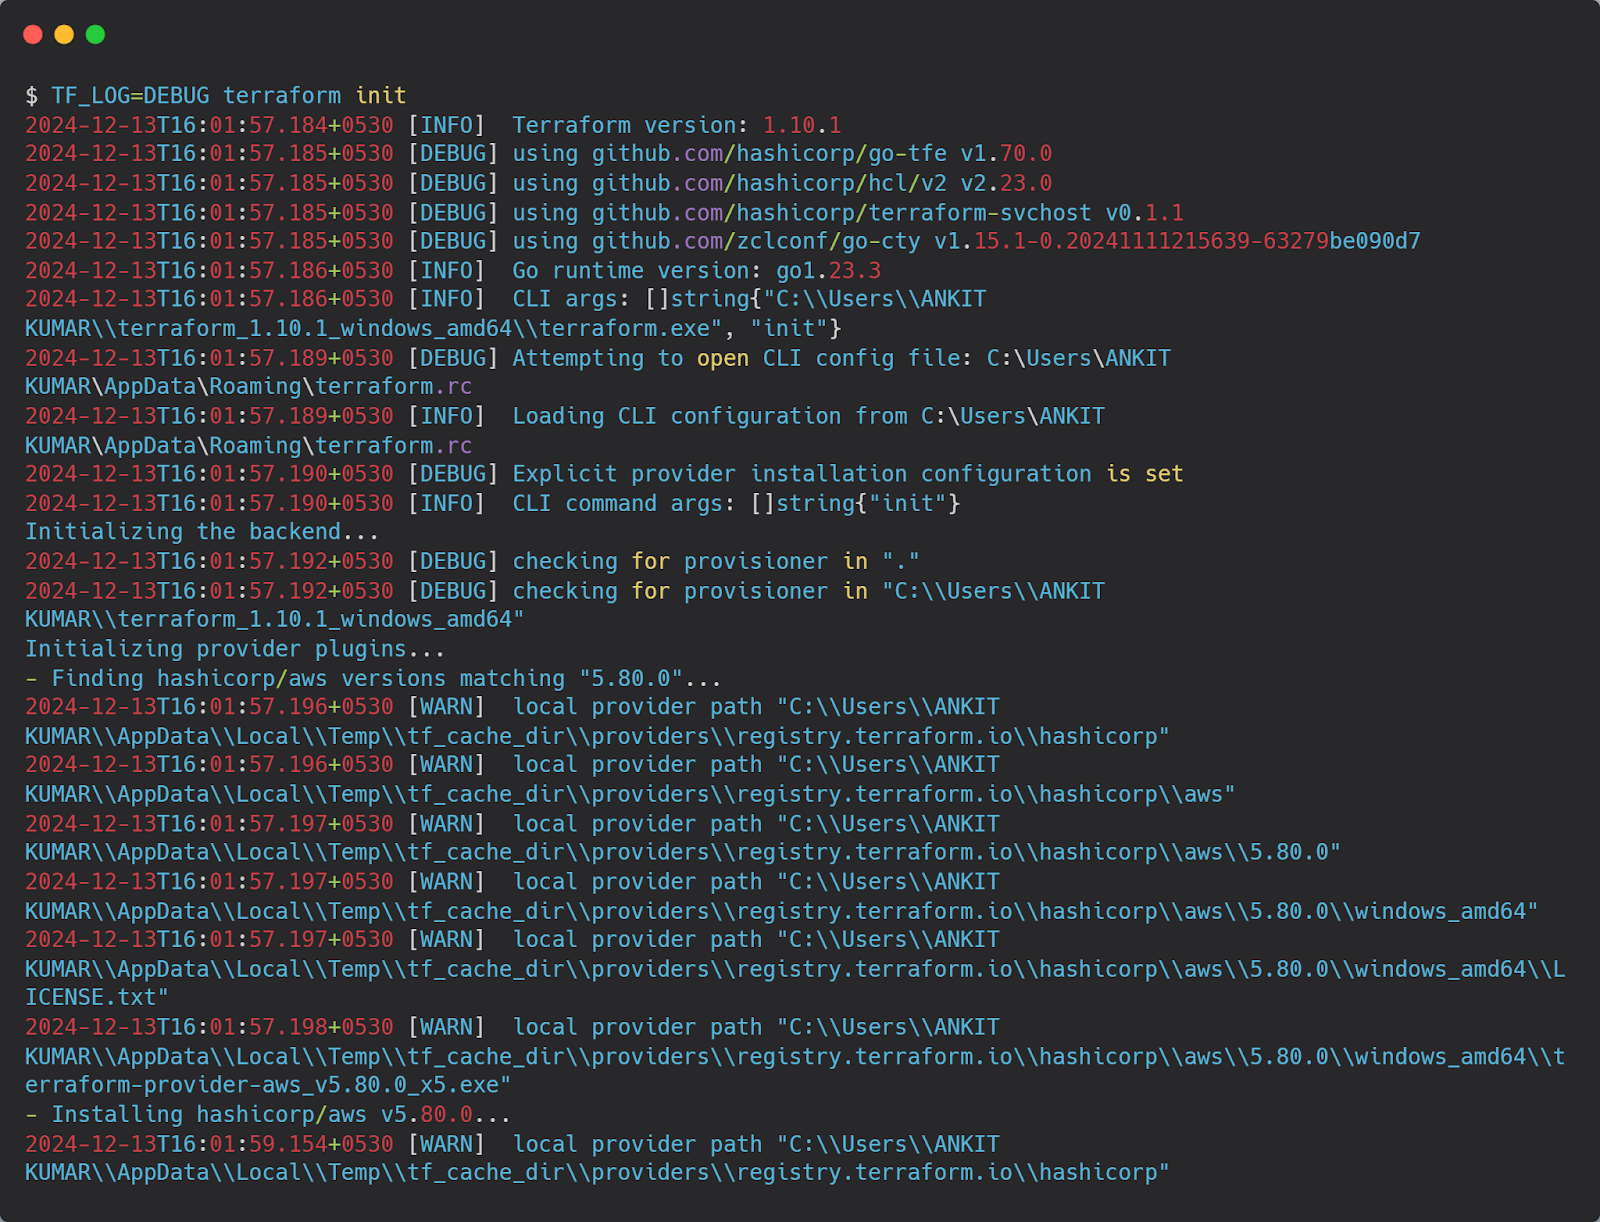Click the first '[INFO]' log level tag

[447, 126]
